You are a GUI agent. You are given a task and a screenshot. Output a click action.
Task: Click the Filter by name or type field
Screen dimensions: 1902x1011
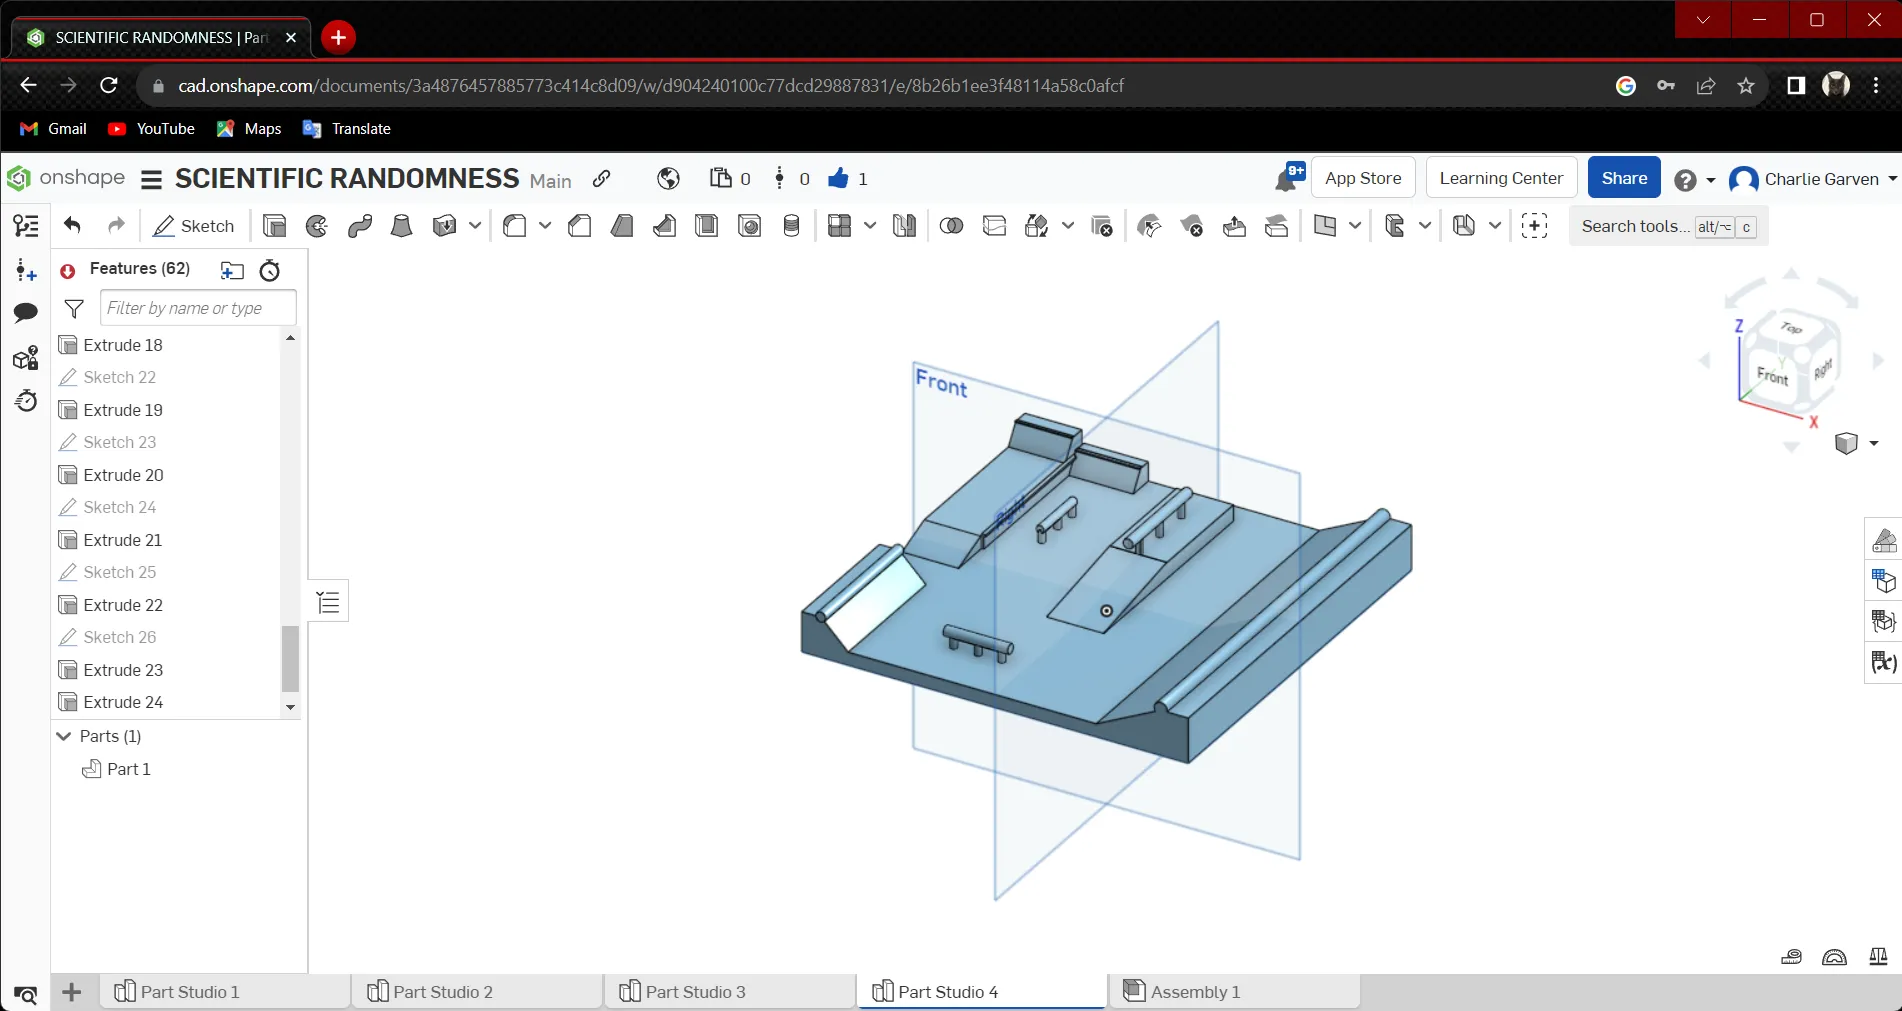click(198, 308)
